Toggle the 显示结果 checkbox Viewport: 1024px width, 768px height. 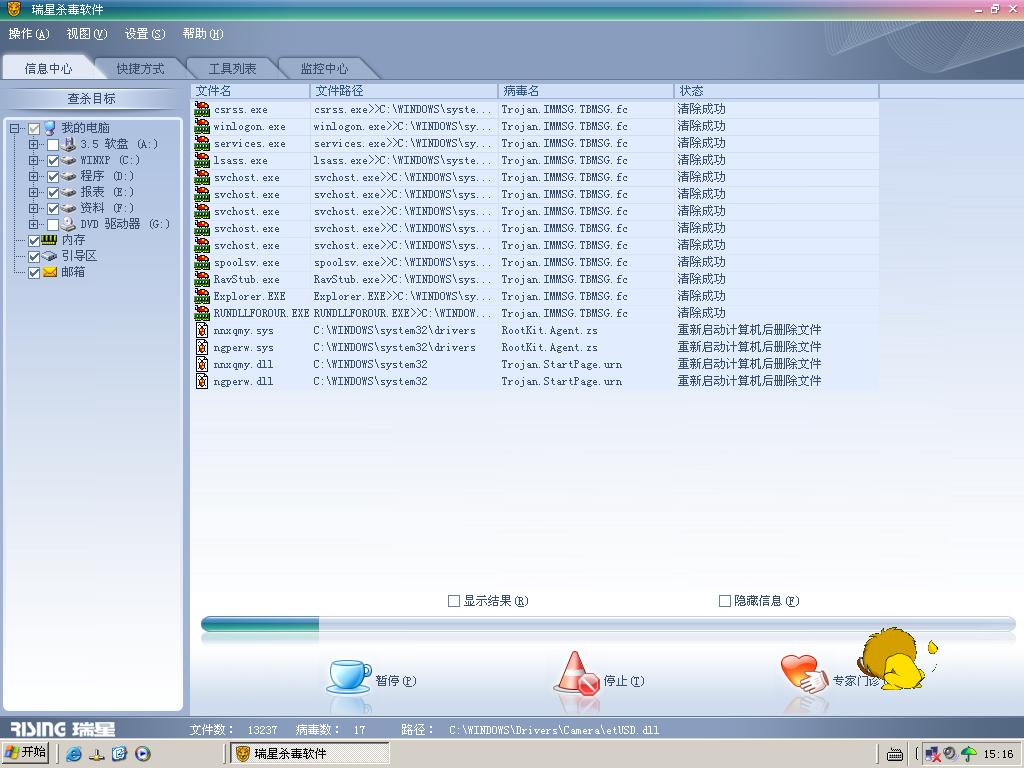(x=454, y=601)
